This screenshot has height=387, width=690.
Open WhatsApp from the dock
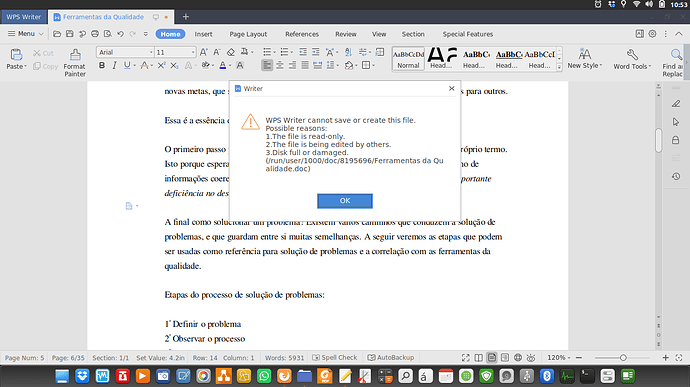(x=264, y=376)
